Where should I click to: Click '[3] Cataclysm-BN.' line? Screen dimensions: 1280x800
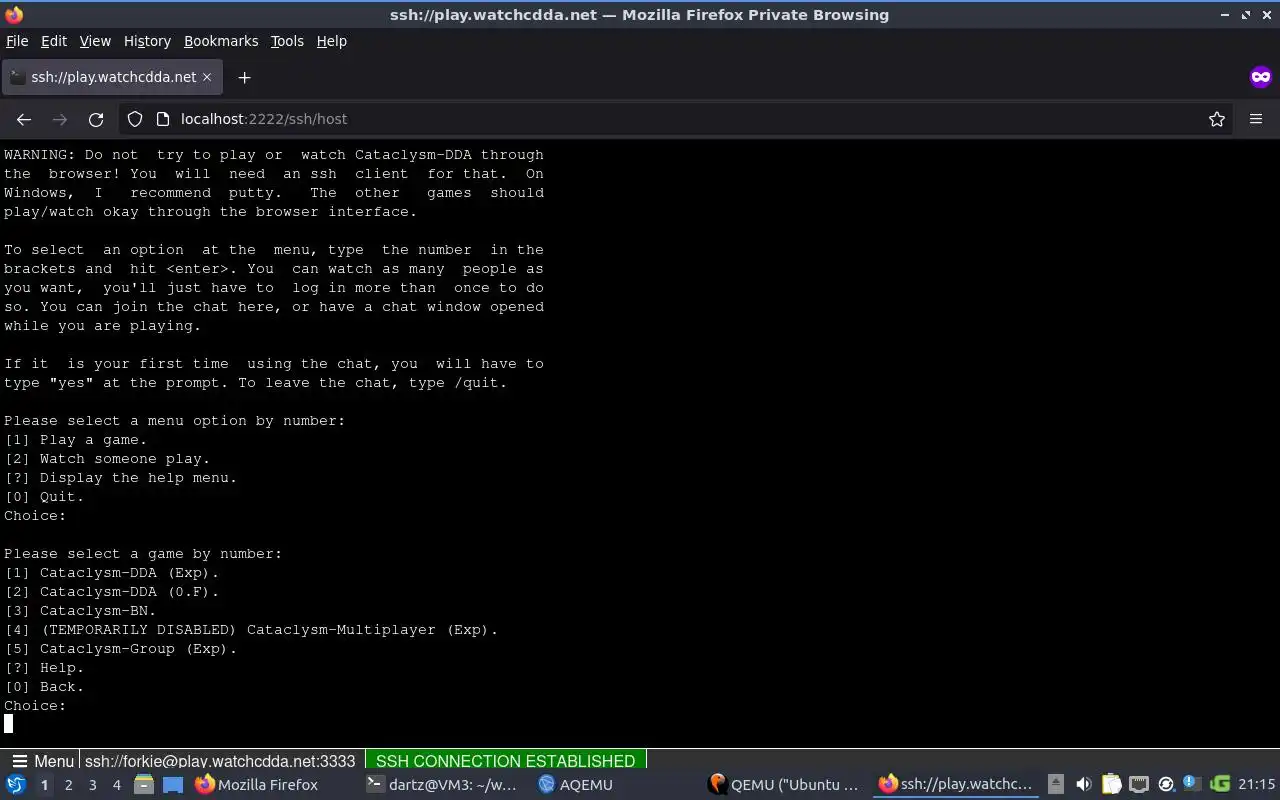click(x=80, y=611)
